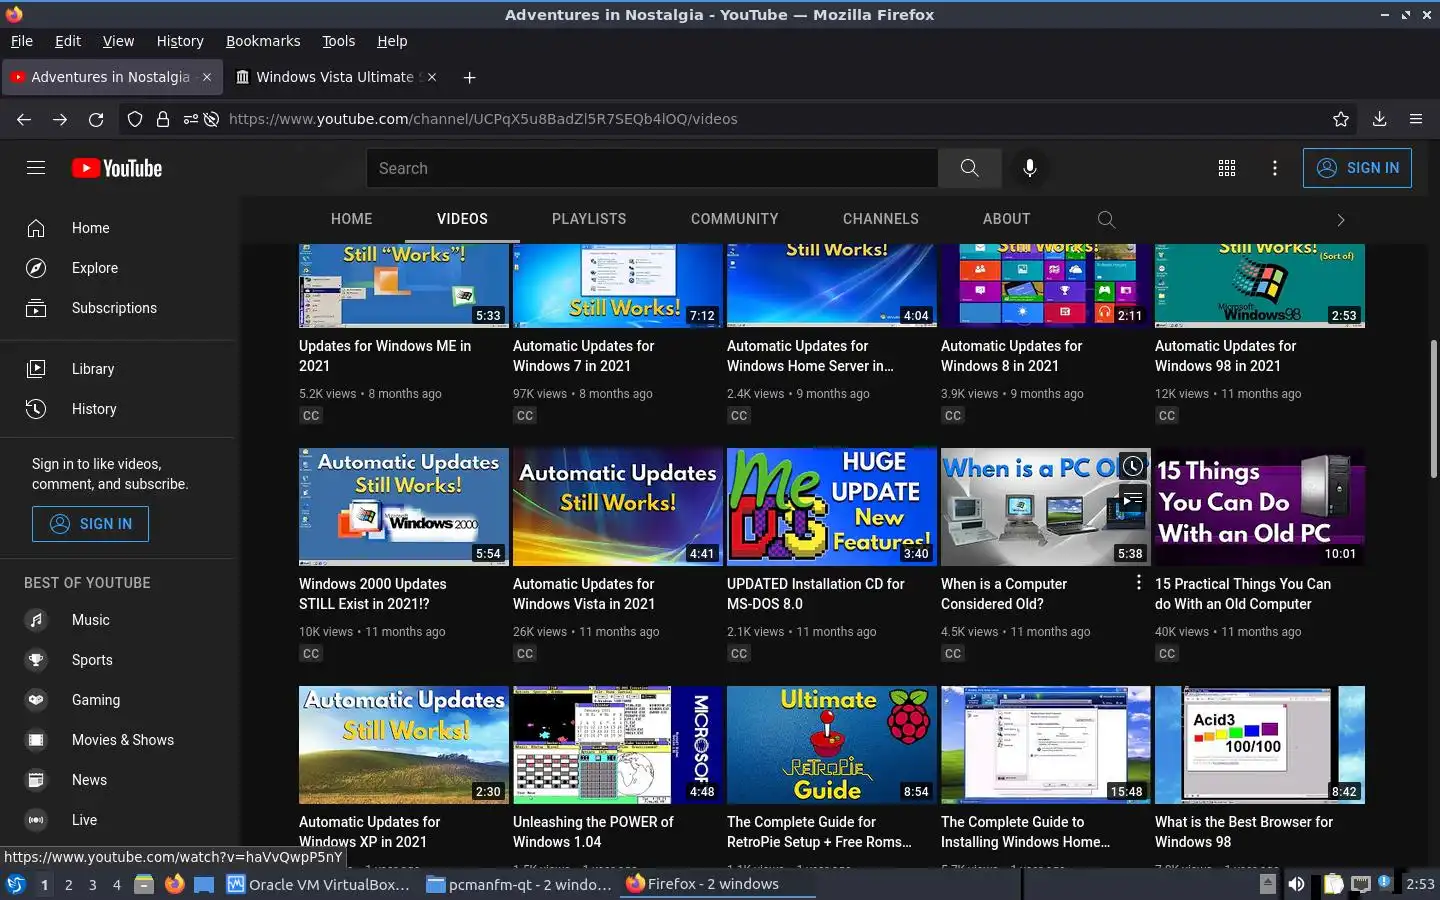Go forward with browser forward arrow
Viewport: 1440px width, 900px height.
click(60, 119)
